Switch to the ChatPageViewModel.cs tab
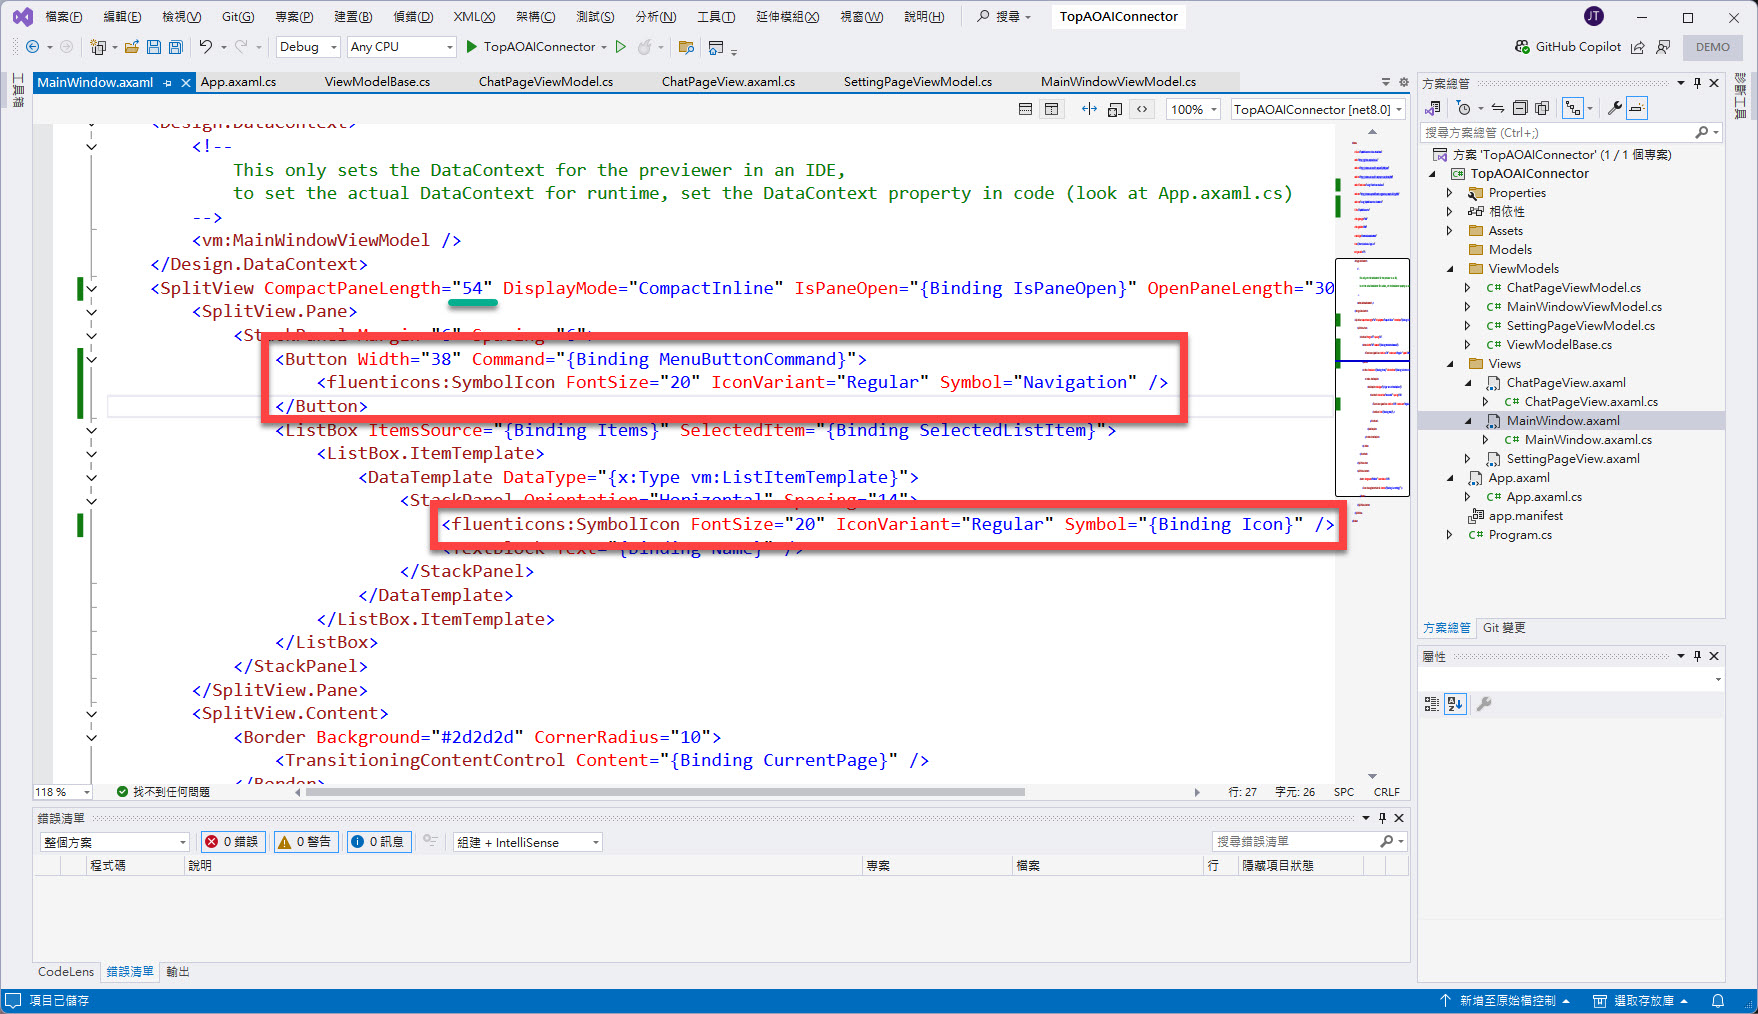 coord(546,82)
